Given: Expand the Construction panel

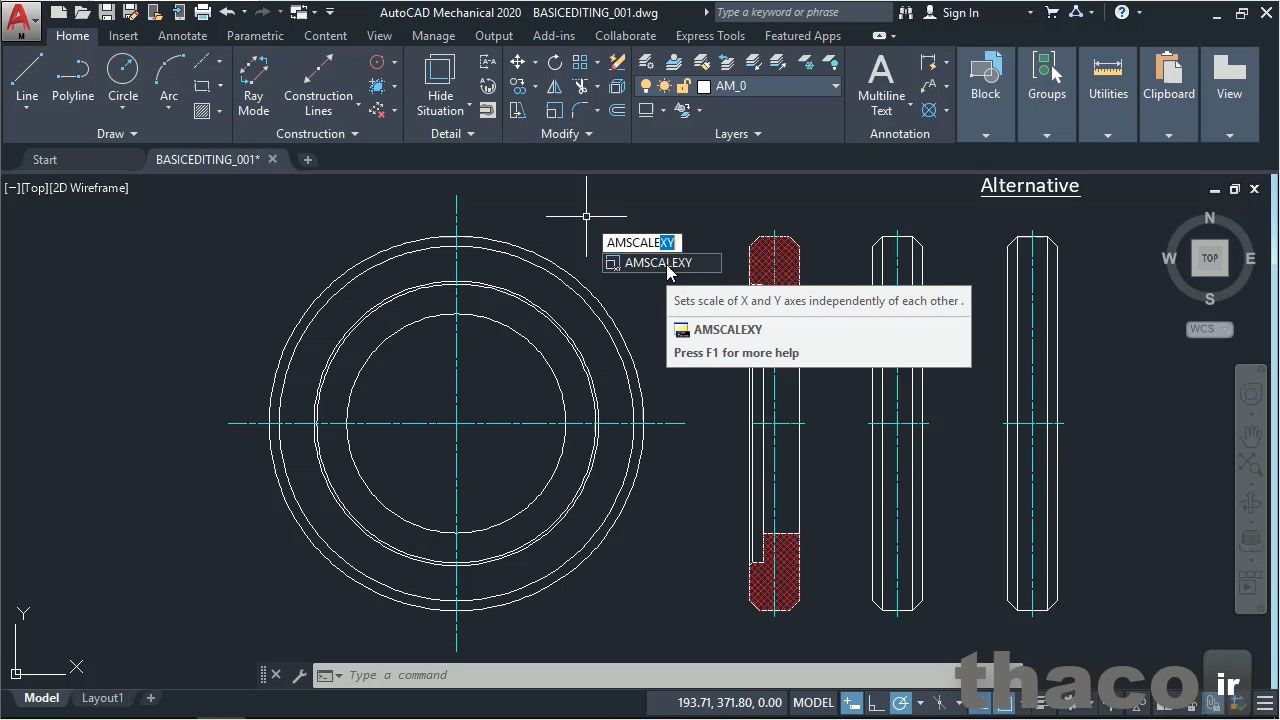Looking at the screenshot, I should [x=317, y=134].
